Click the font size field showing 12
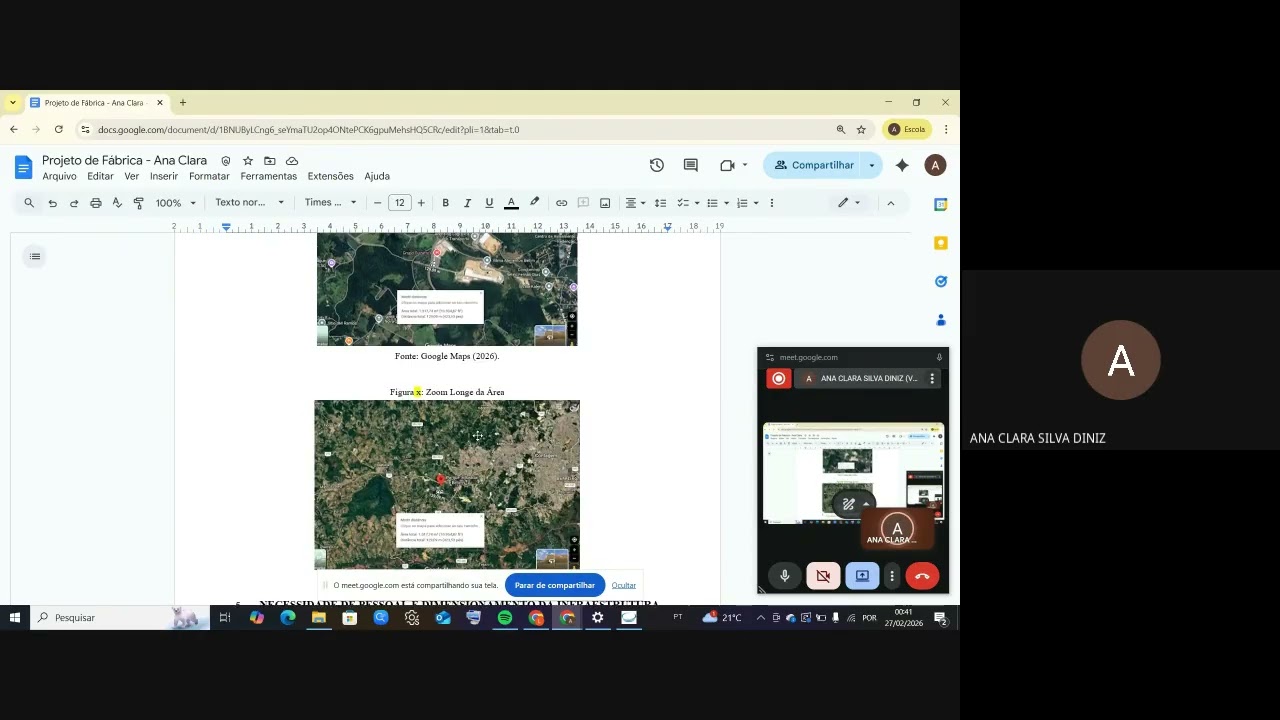1280x720 pixels. 399,203
